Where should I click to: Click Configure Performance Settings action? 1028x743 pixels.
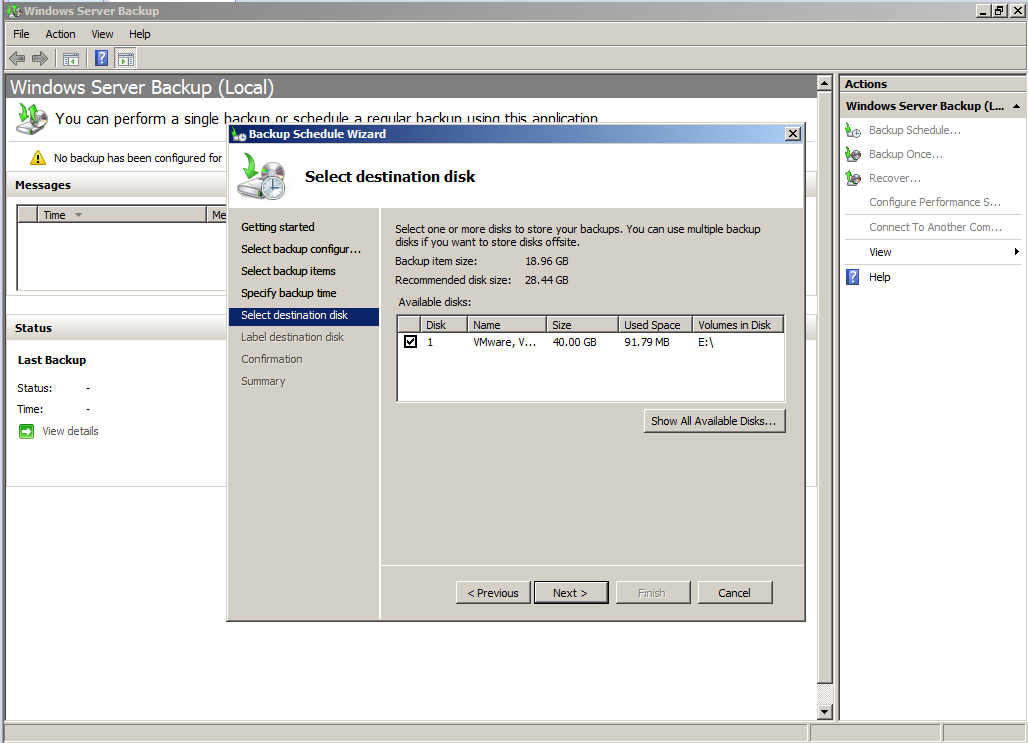click(x=935, y=202)
